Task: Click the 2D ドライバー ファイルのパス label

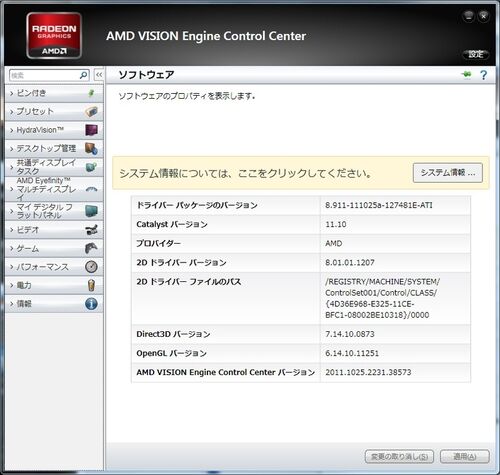Action: (x=189, y=282)
